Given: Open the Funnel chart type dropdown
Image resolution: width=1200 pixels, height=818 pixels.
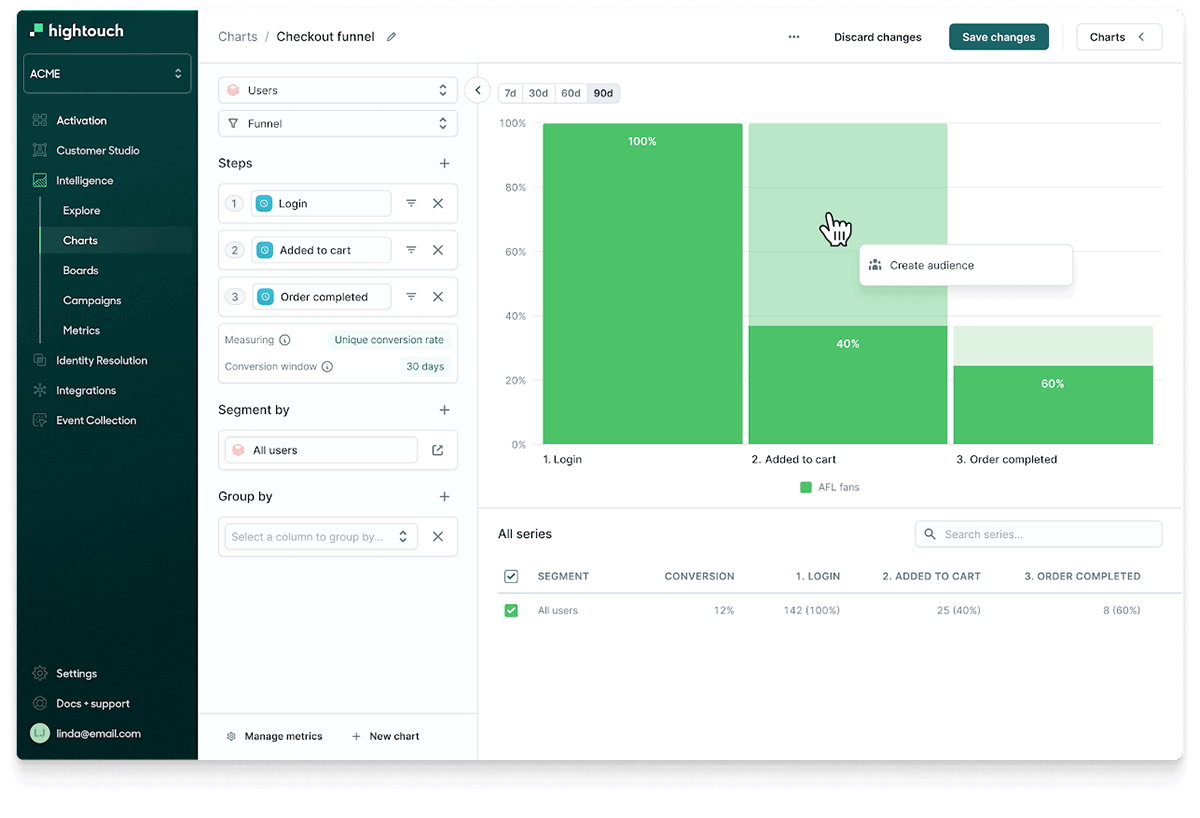Looking at the screenshot, I should point(338,124).
